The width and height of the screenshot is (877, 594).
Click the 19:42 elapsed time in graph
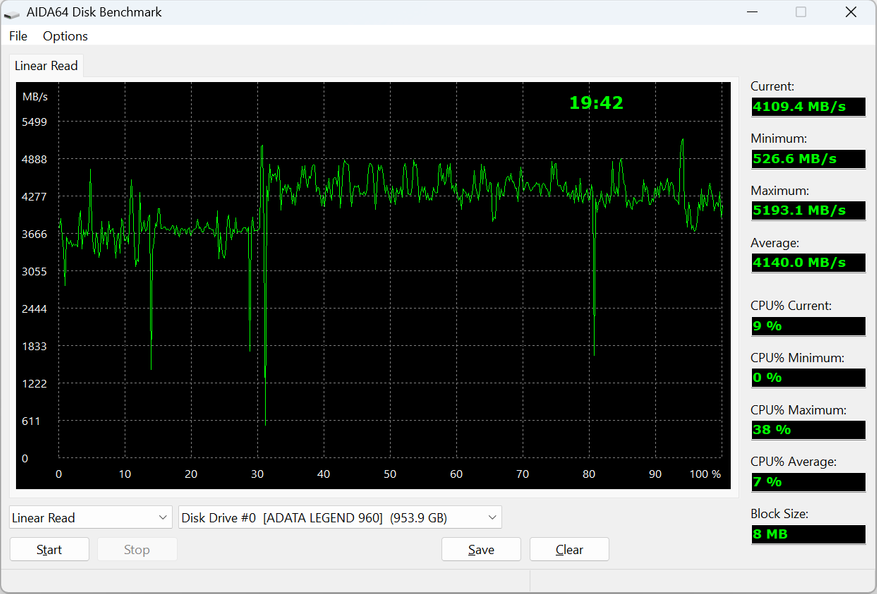[x=596, y=103]
